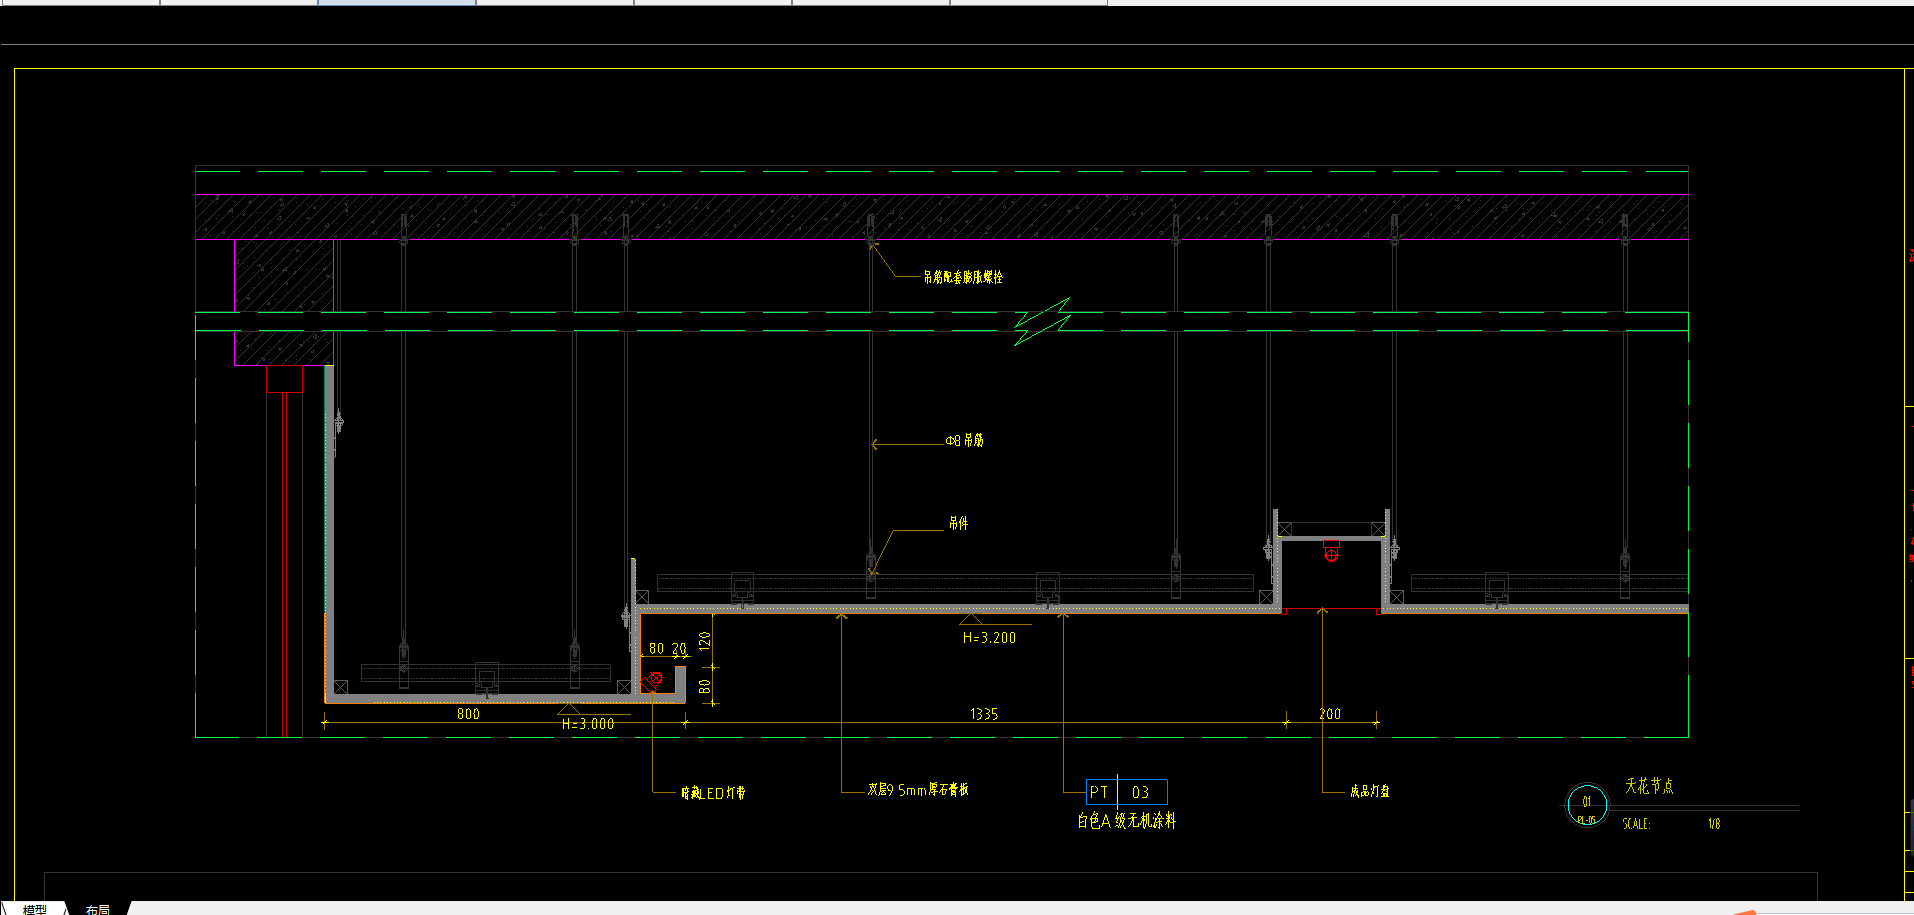
Task: Click the 成品灯盘 annotation
Action: click(x=1370, y=791)
